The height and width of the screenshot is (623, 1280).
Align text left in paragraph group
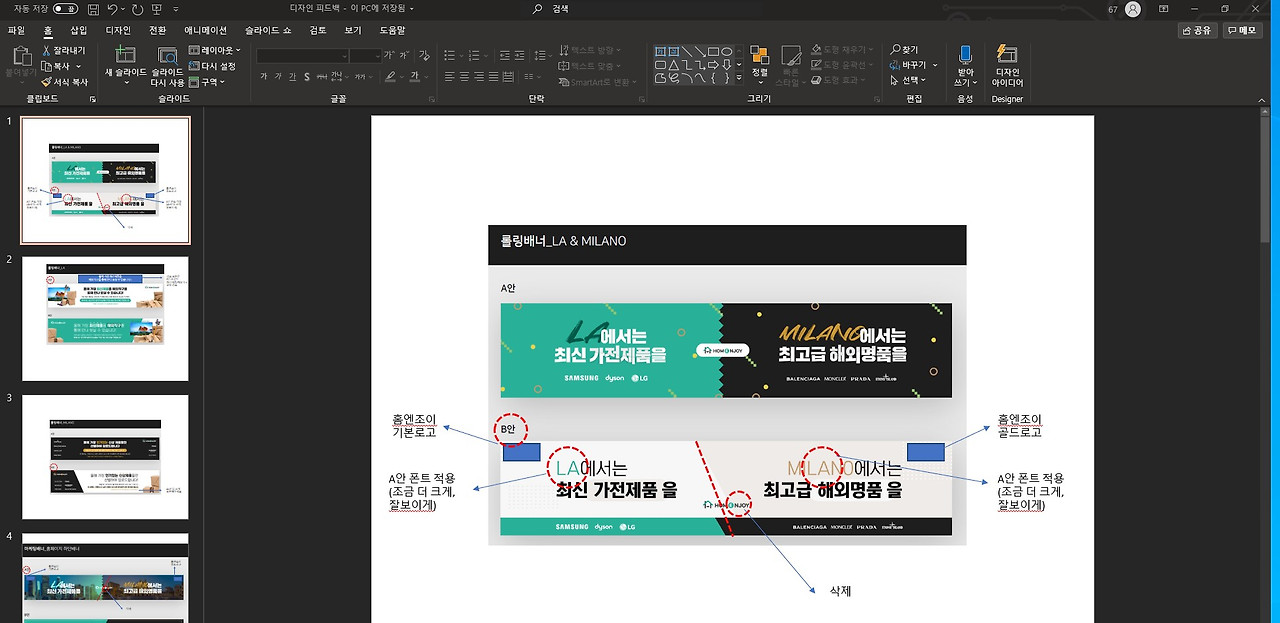[x=450, y=77]
